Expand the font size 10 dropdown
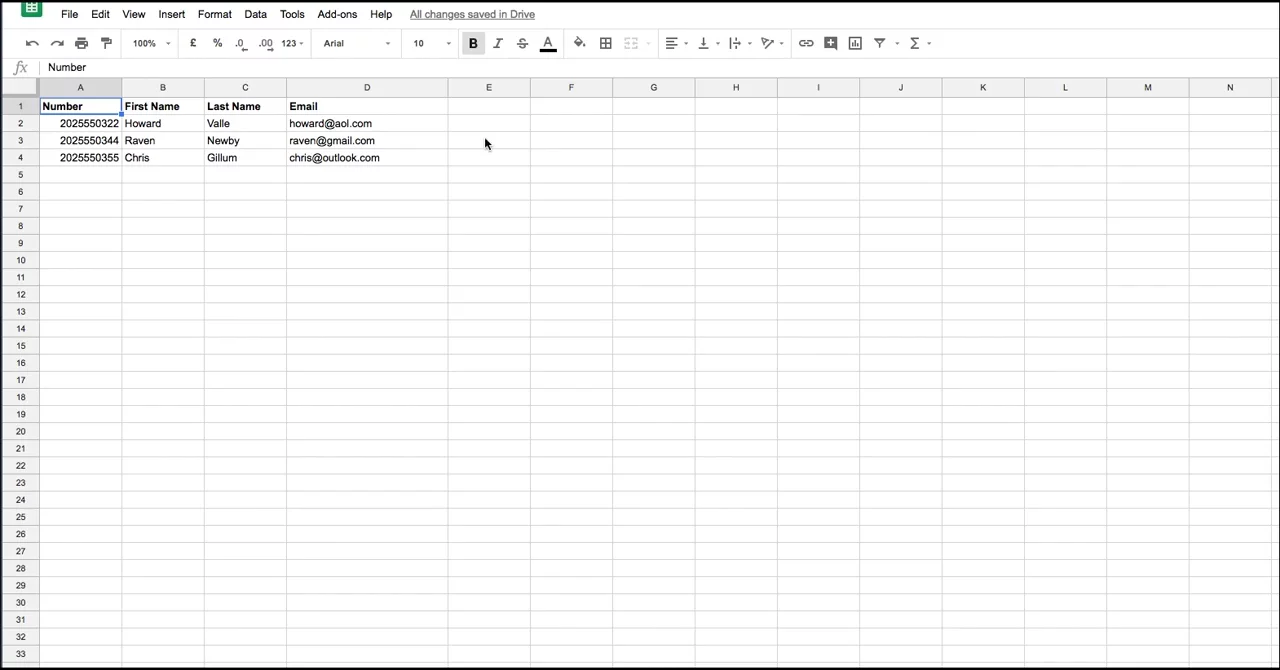This screenshot has height=670, width=1280. point(432,43)
